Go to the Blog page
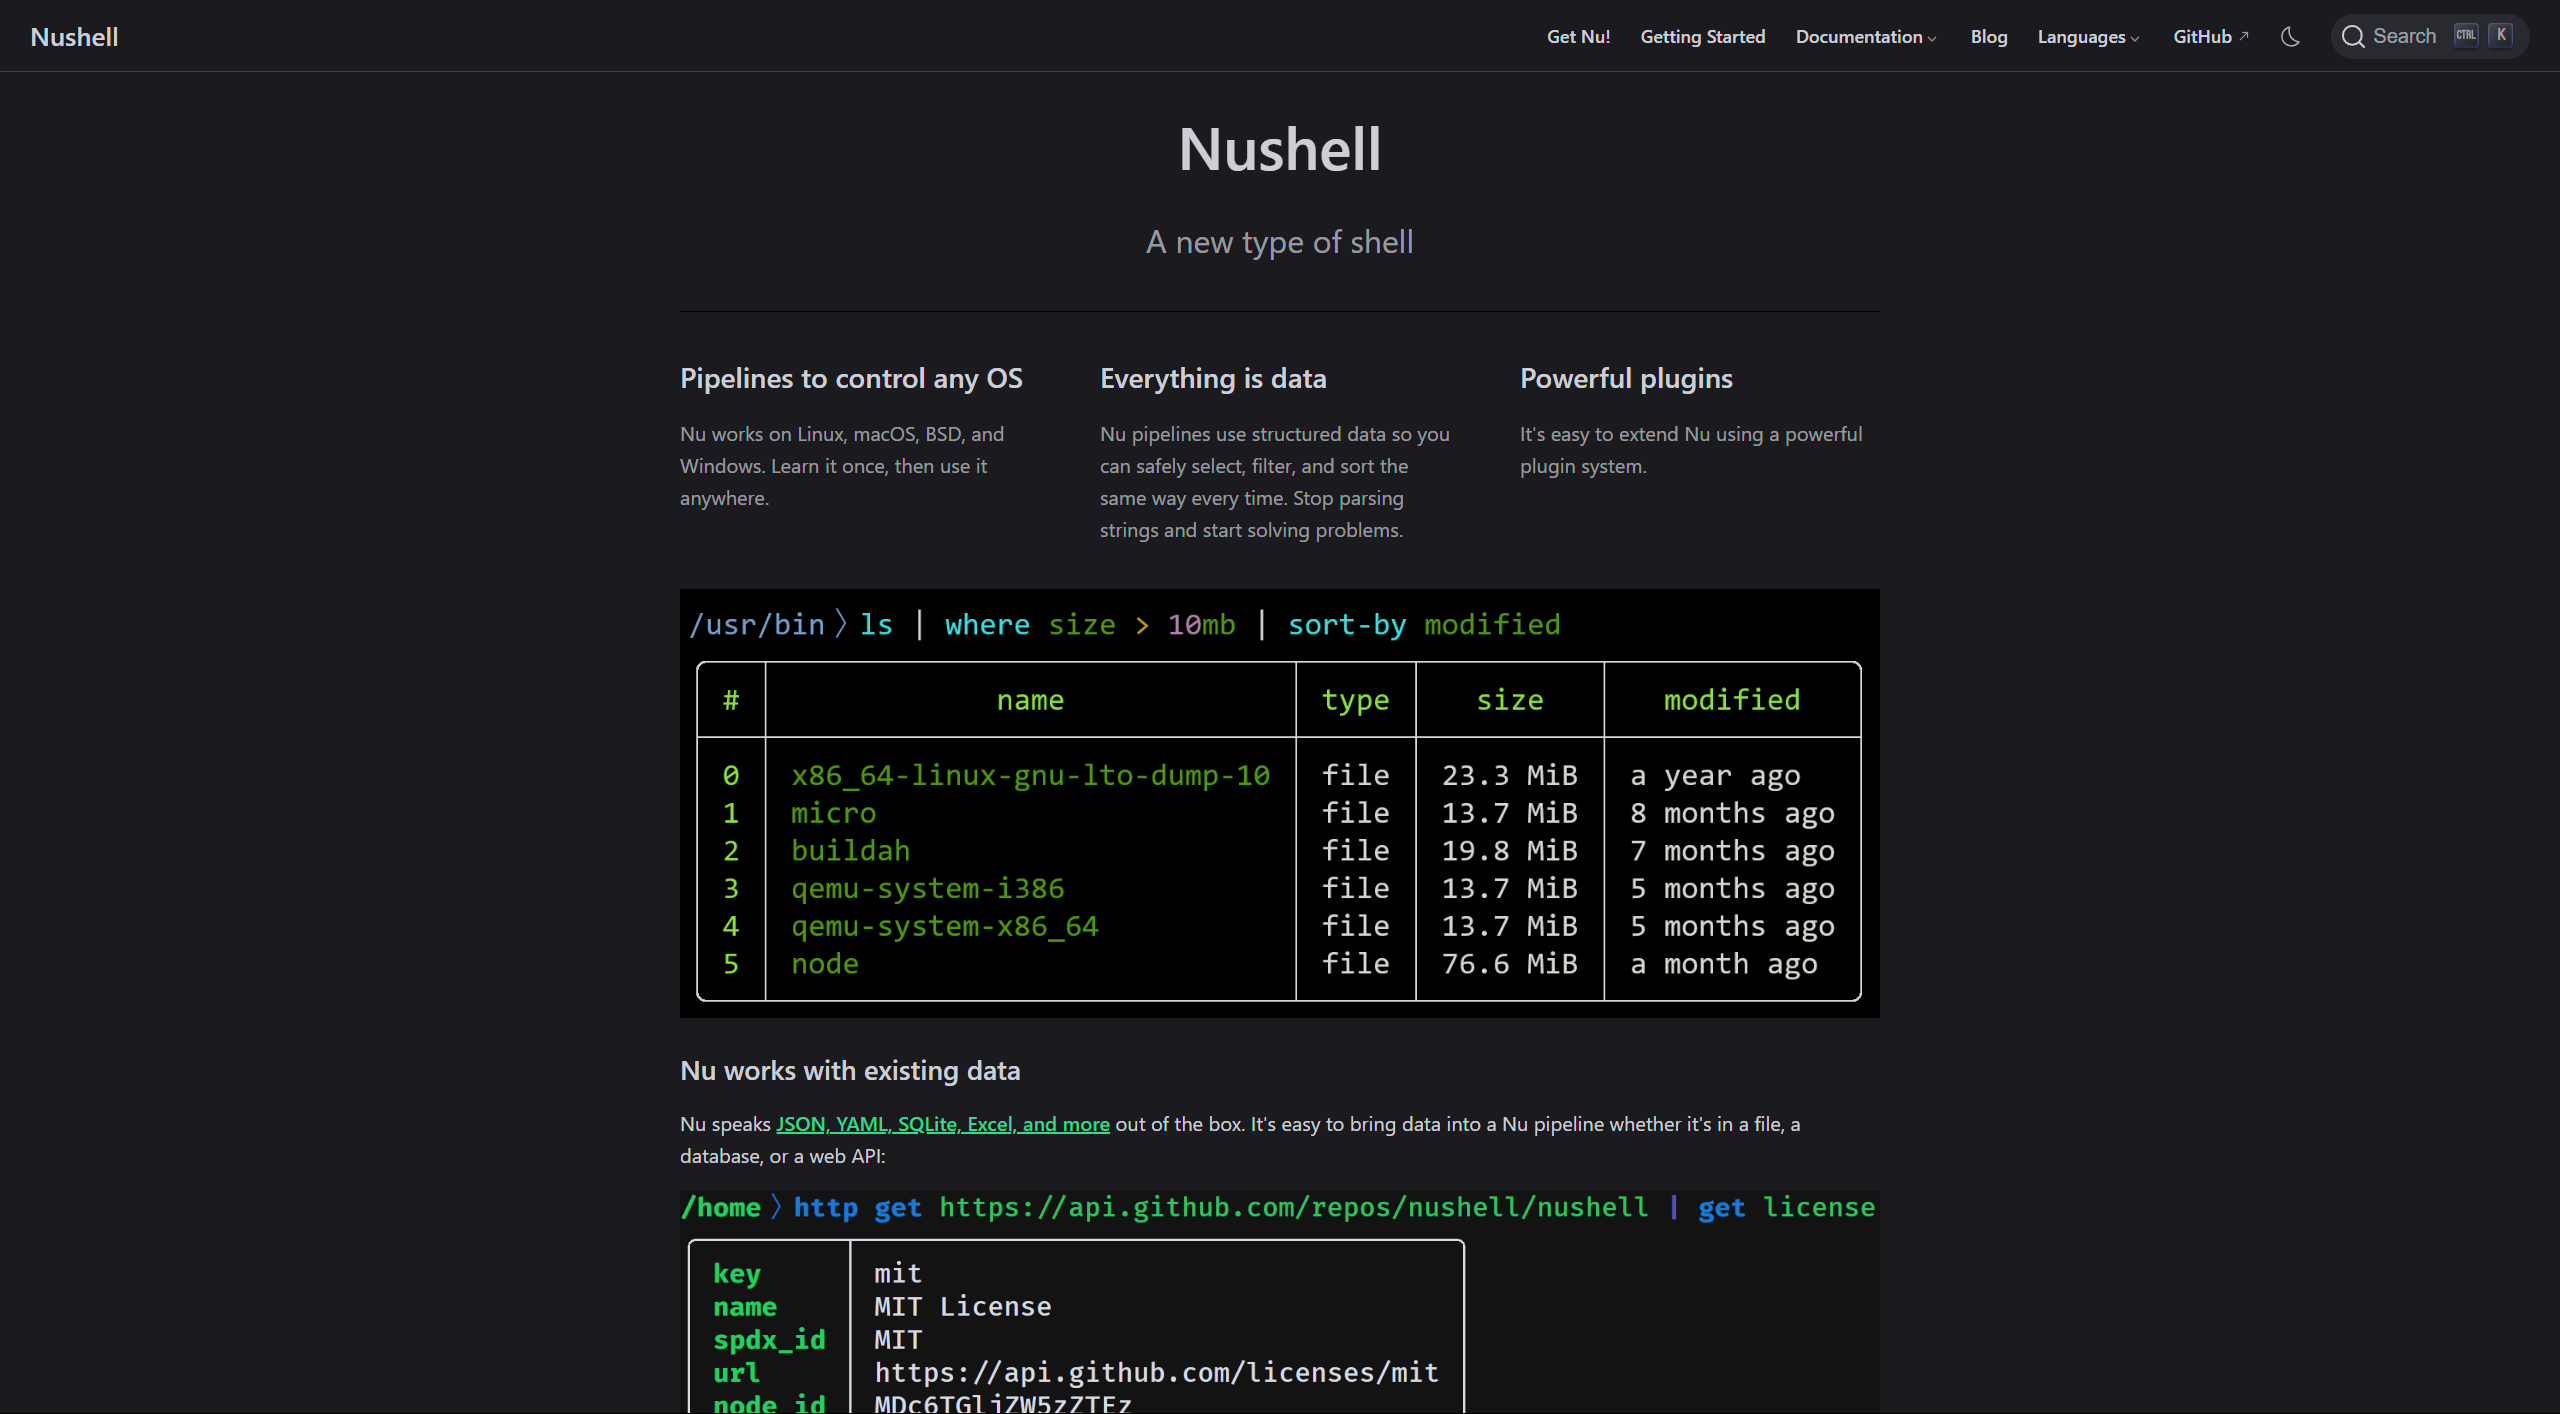Viewport: 2560px width, 1414px height. (1989, 37)
